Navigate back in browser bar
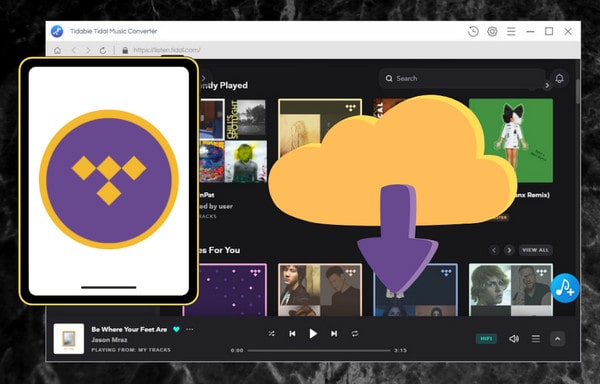Image resolution: width=600 pixels, height=384 pixels. pyautogui.click(x=74, y=50)
